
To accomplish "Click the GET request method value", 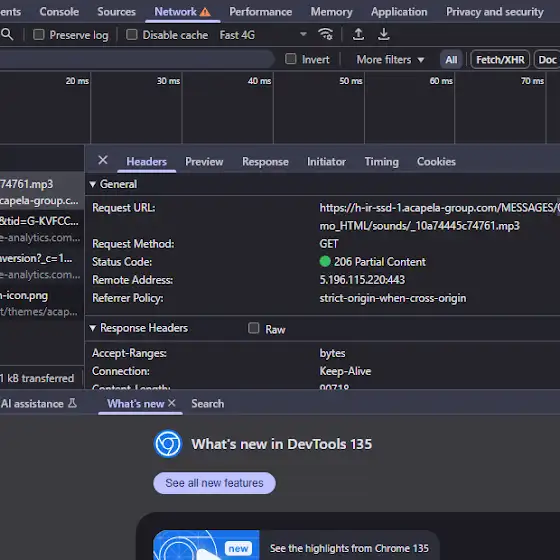I will 329,244.
